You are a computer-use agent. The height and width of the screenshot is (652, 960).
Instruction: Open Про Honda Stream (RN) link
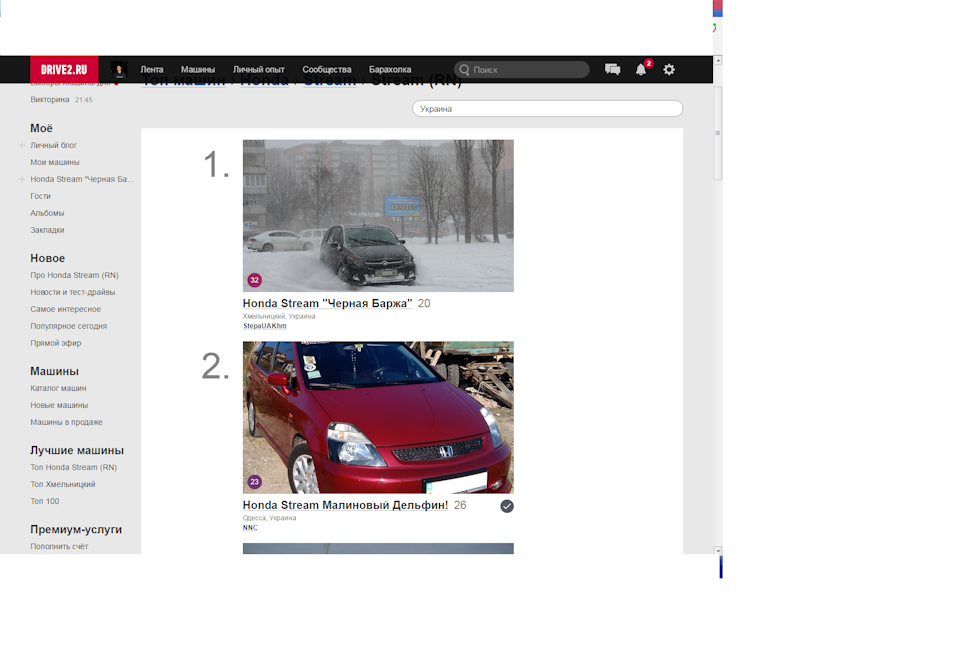click(75, 275)
